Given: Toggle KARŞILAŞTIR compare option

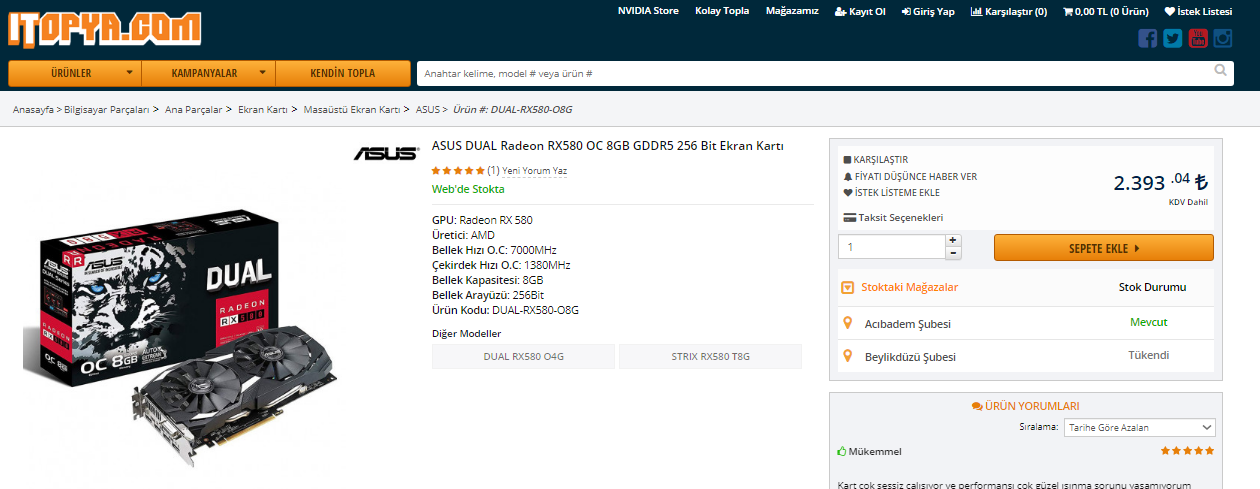Looking at the screenshot, I should click(876, 159).
